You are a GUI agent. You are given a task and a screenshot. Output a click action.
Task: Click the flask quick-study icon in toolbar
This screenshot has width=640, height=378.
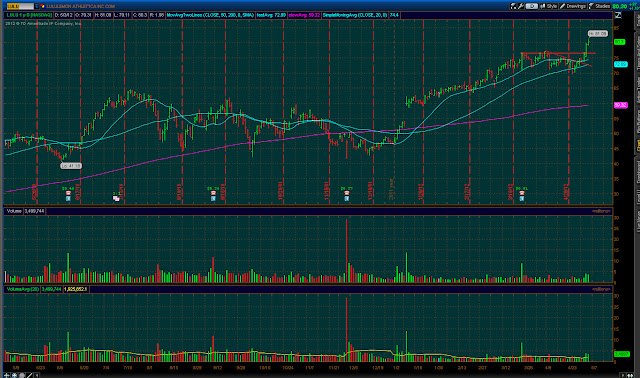tap(513, 6)
